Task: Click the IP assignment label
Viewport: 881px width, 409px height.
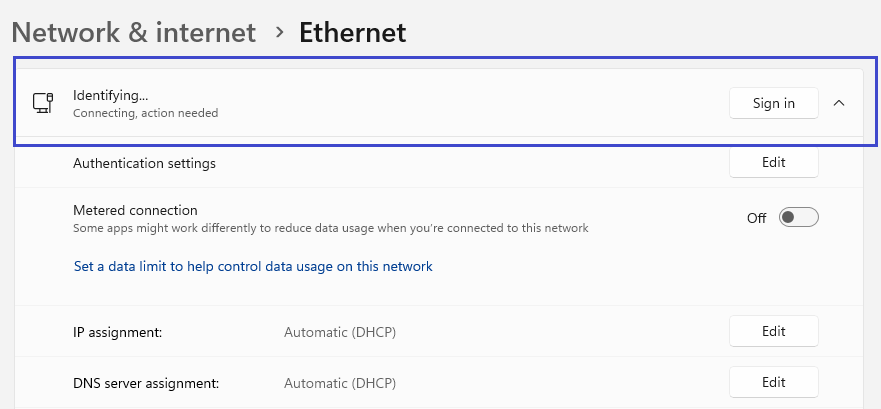Action: click(x=117, y=331)
